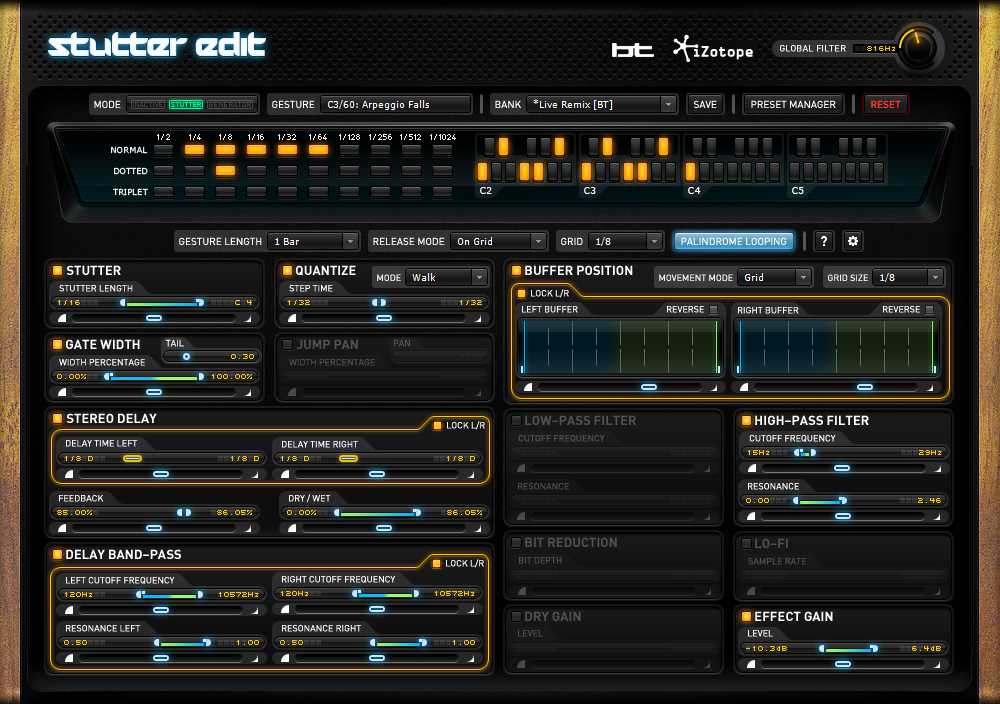Check Left Buffer Reverse box
Screen dimensions: 1000x704
point(714,309)
